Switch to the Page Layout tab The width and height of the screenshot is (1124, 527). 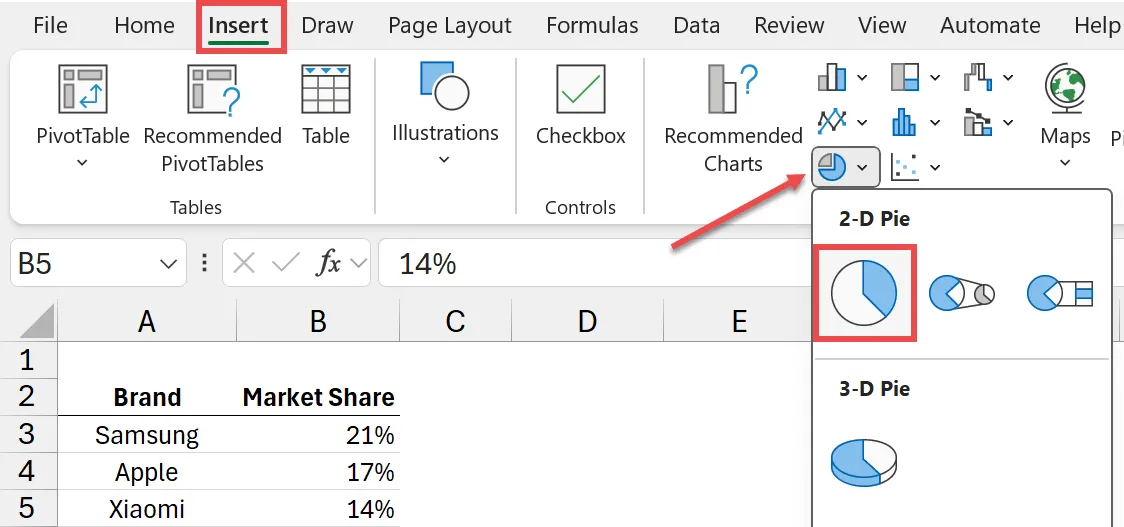click(x=449, y=26)
